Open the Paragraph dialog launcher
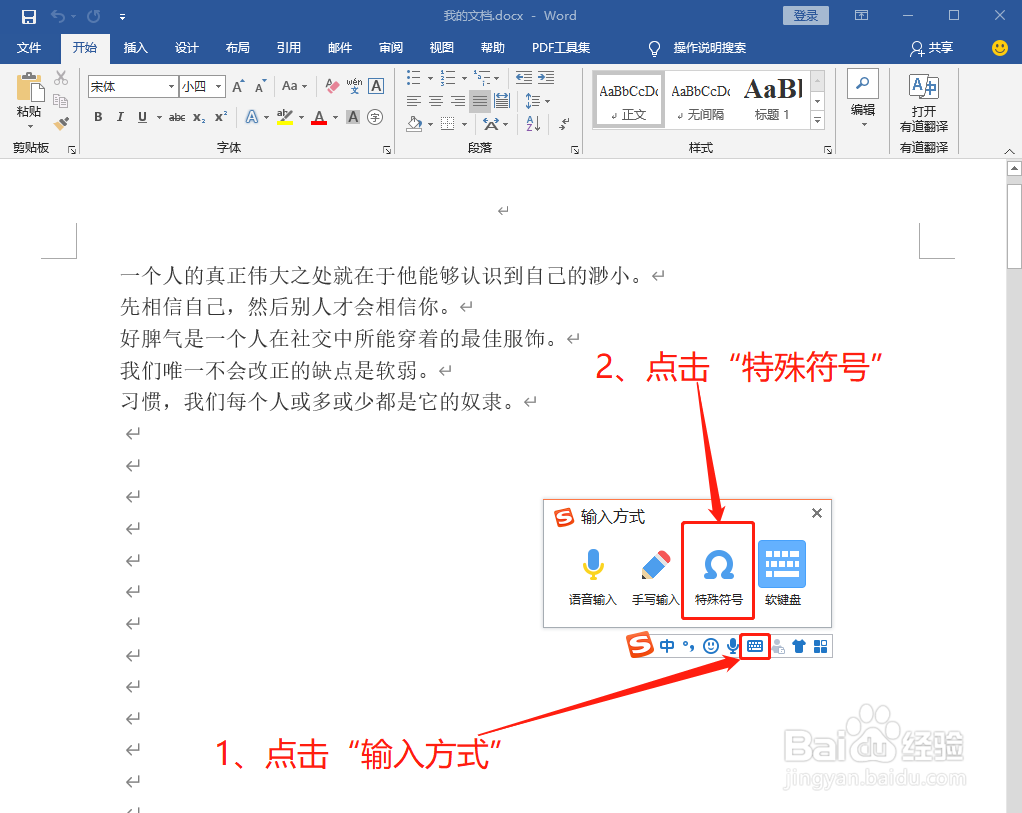 tap(575, 150)
